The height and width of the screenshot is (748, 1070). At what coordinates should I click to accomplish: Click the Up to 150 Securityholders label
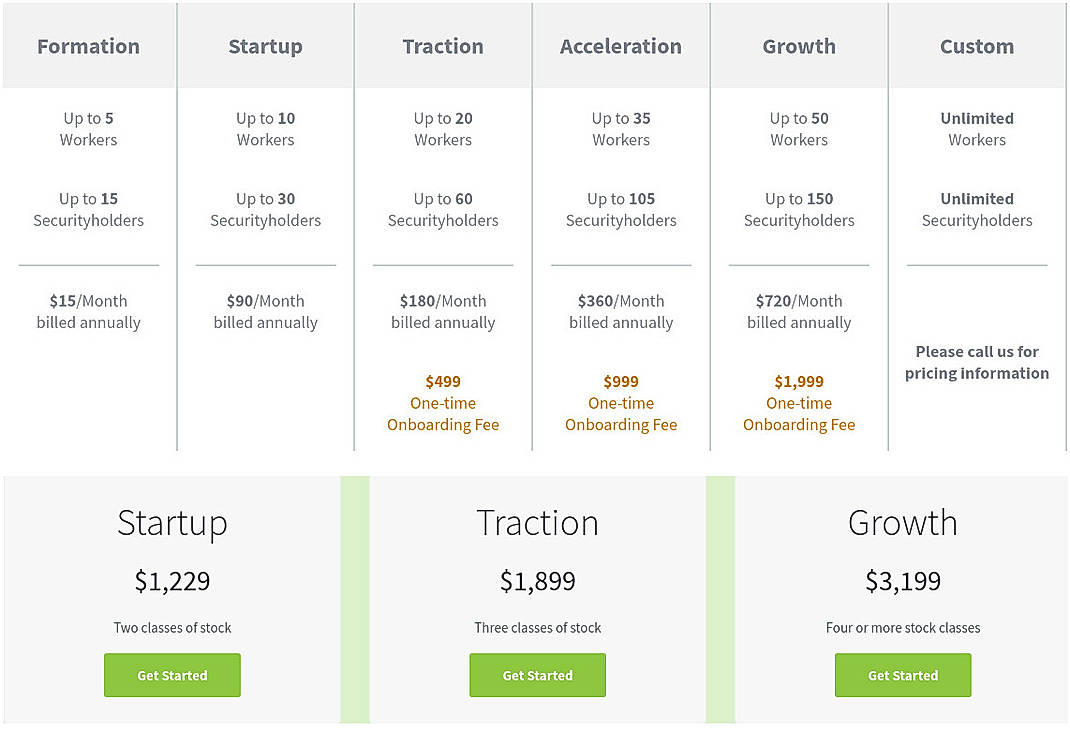click(798, 209)
